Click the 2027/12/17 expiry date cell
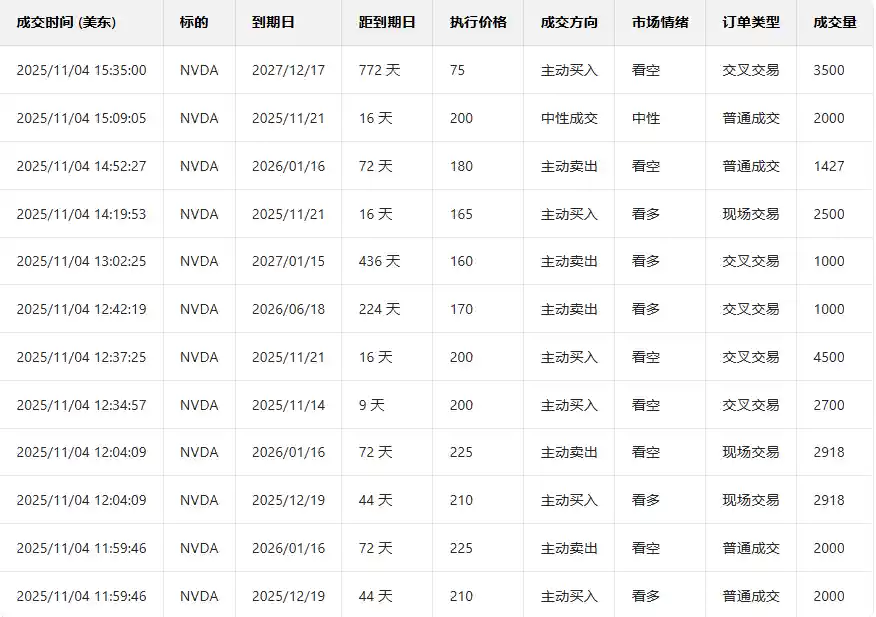 click(288, 70)
